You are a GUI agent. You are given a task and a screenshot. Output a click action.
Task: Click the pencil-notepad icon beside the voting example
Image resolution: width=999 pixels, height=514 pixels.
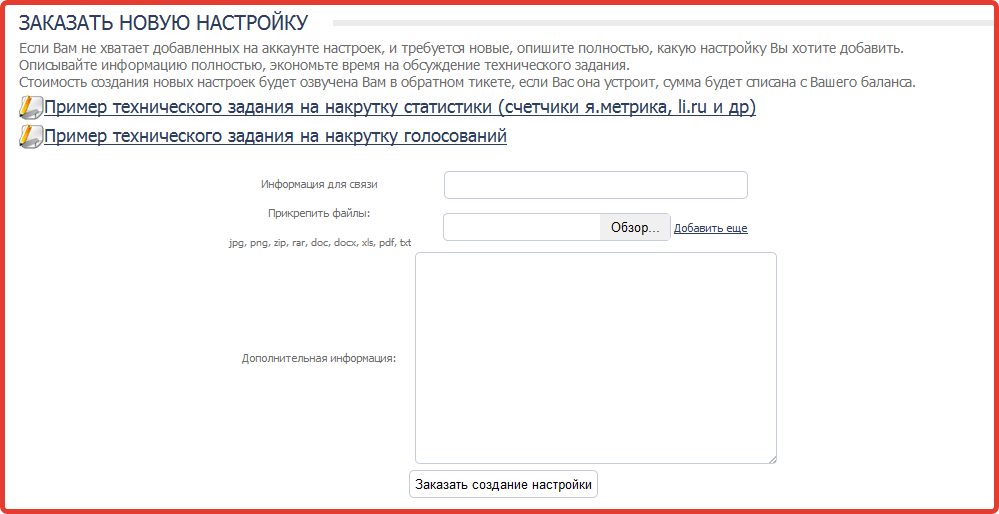pos(31,136)
